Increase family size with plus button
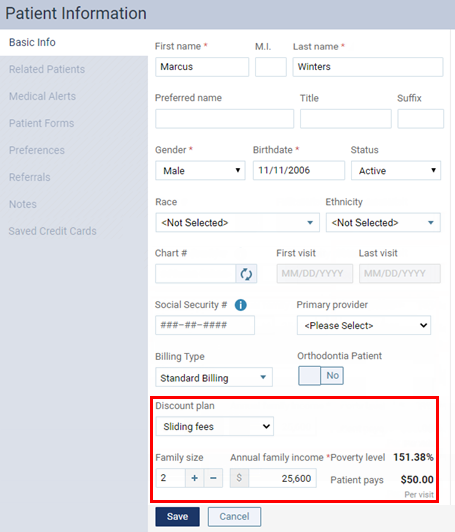The width and height of the screenshot is (455, 532). point(194,478)
